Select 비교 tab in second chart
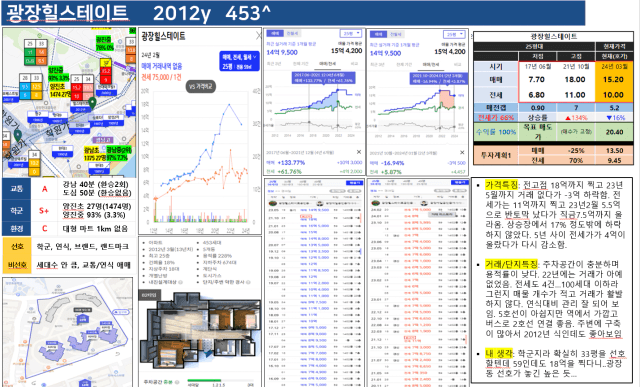 458,65
